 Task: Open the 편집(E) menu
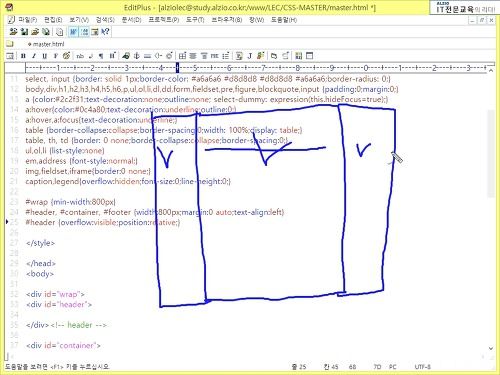point(53,20)
